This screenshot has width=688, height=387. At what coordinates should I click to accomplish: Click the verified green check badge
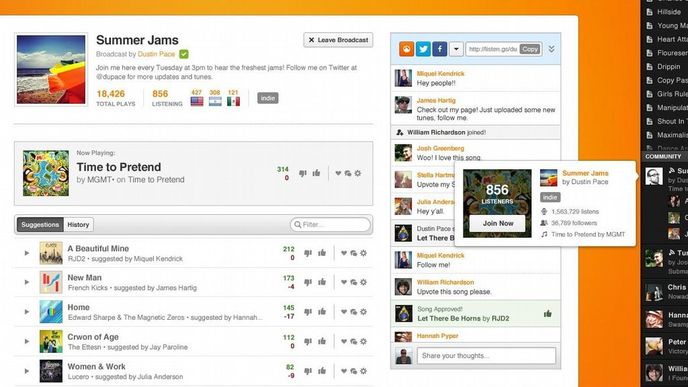click(184, 54)
